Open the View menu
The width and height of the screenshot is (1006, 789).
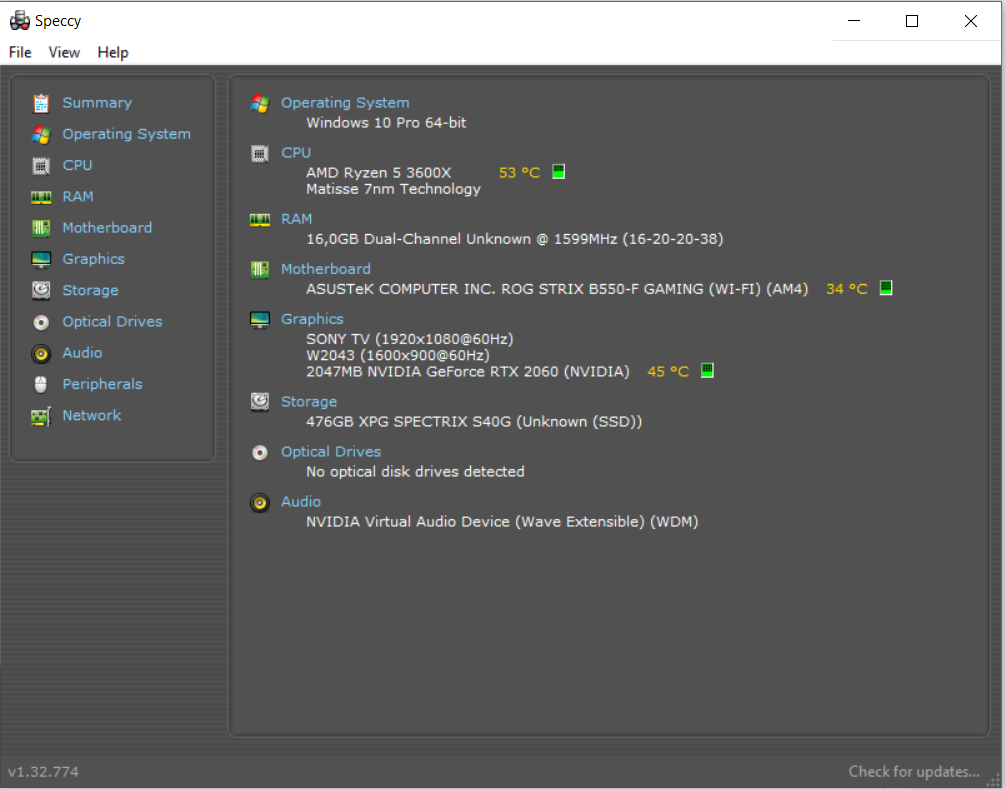tap(64, 53)
